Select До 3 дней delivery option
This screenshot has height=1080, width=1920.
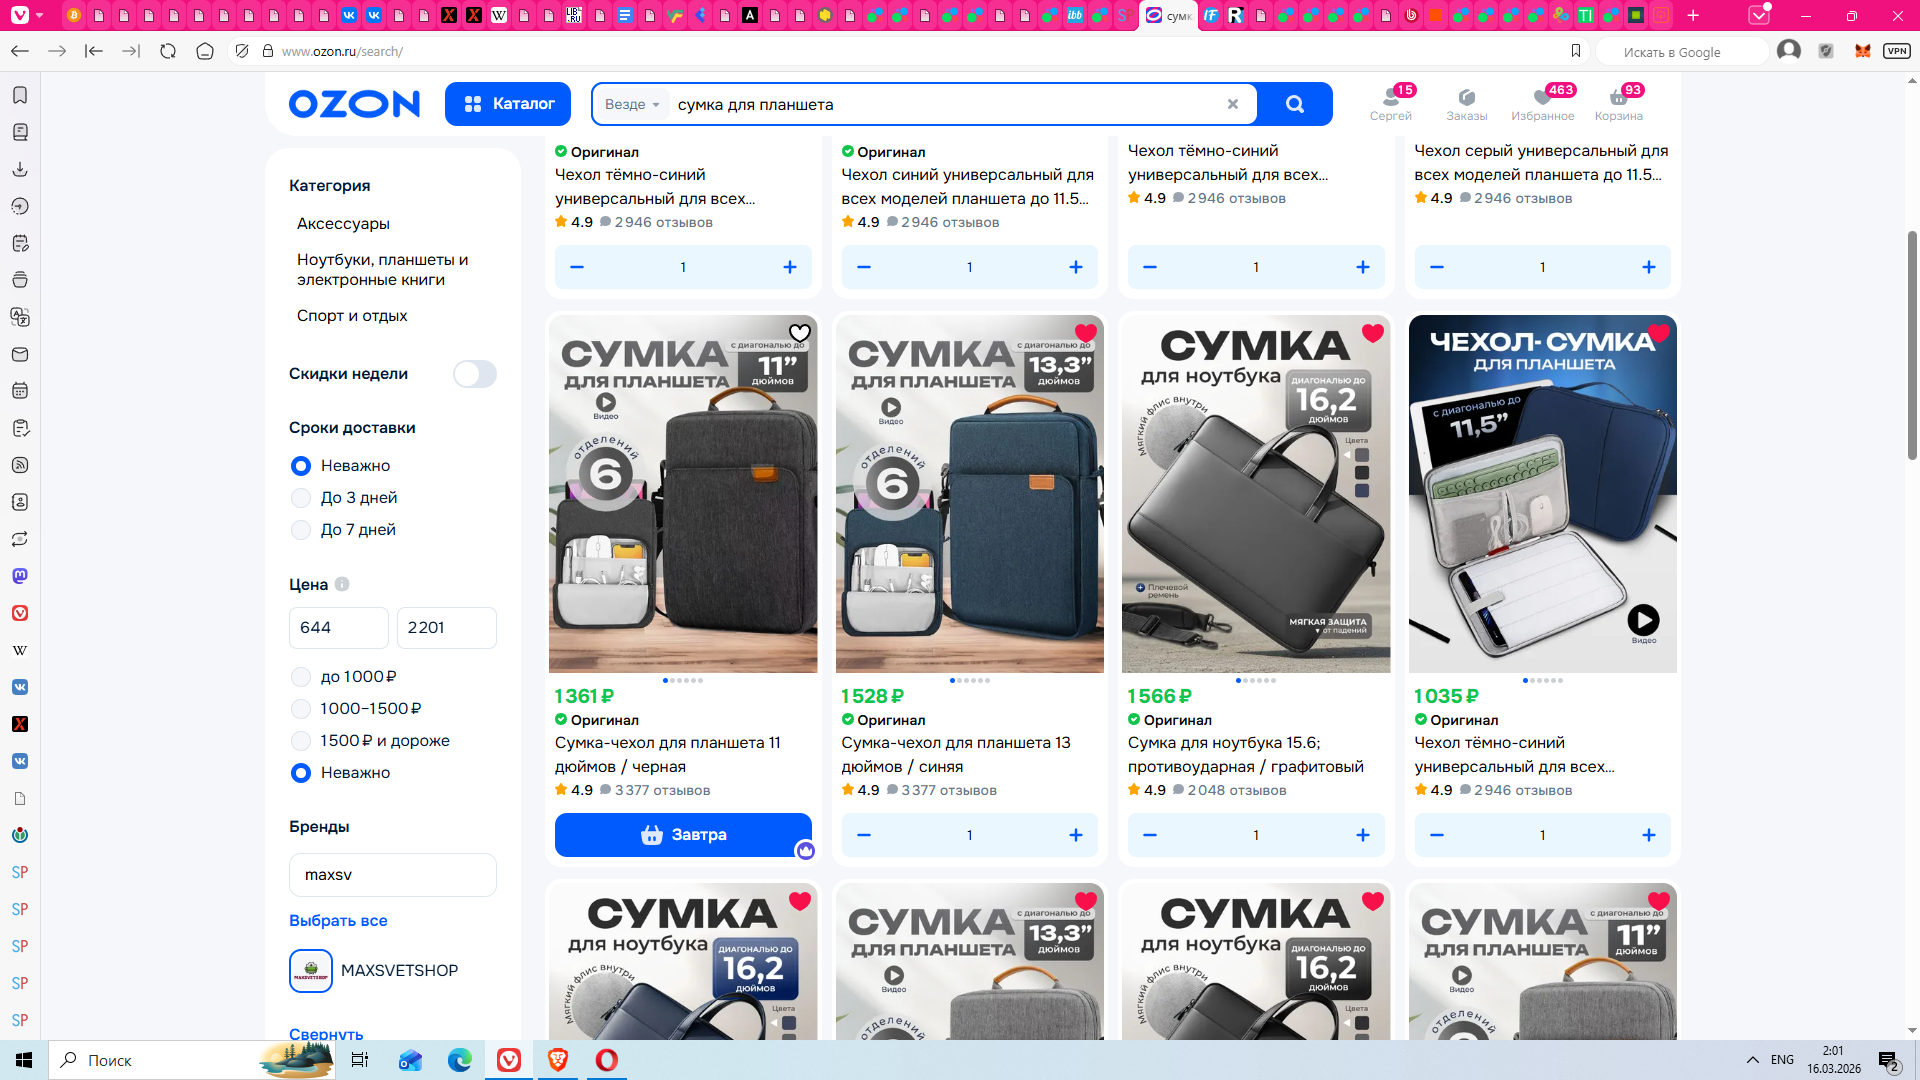pos(301,498)
